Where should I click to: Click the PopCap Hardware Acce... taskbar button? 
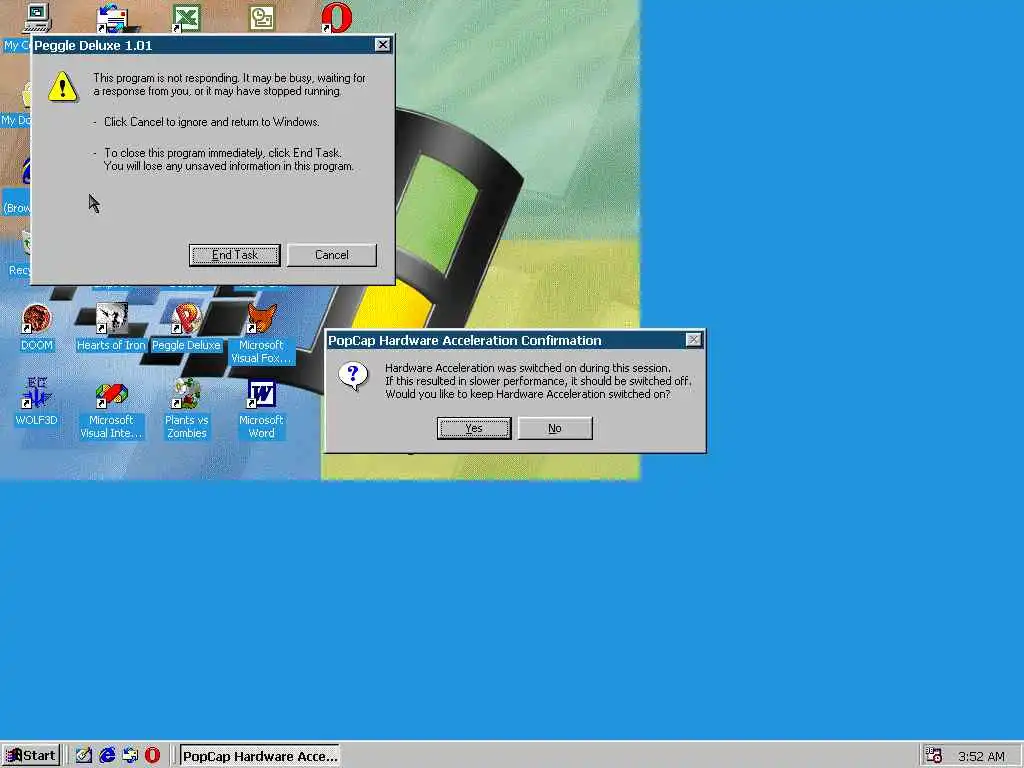pyautogui.click(x=260, y=756)
